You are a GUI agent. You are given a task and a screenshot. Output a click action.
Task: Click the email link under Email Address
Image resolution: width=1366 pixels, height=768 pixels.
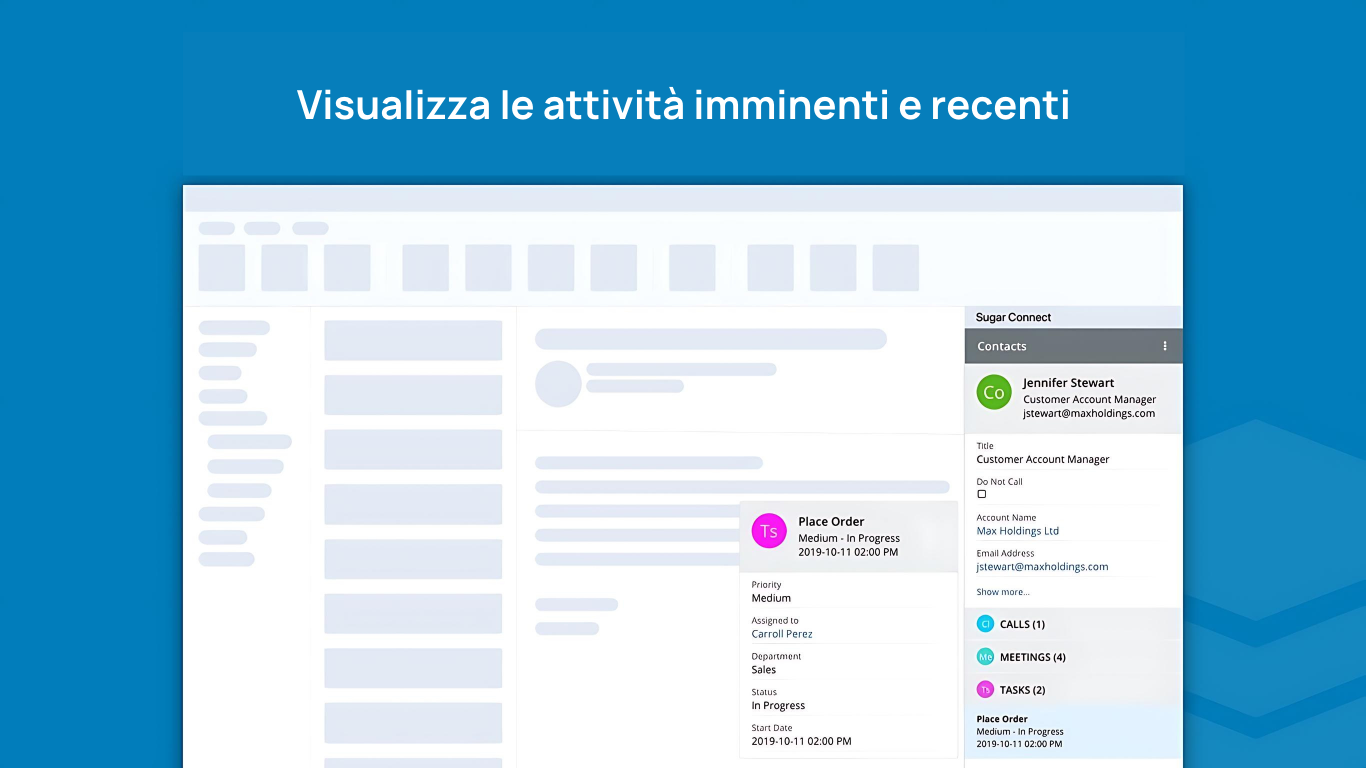[1042, 567]
